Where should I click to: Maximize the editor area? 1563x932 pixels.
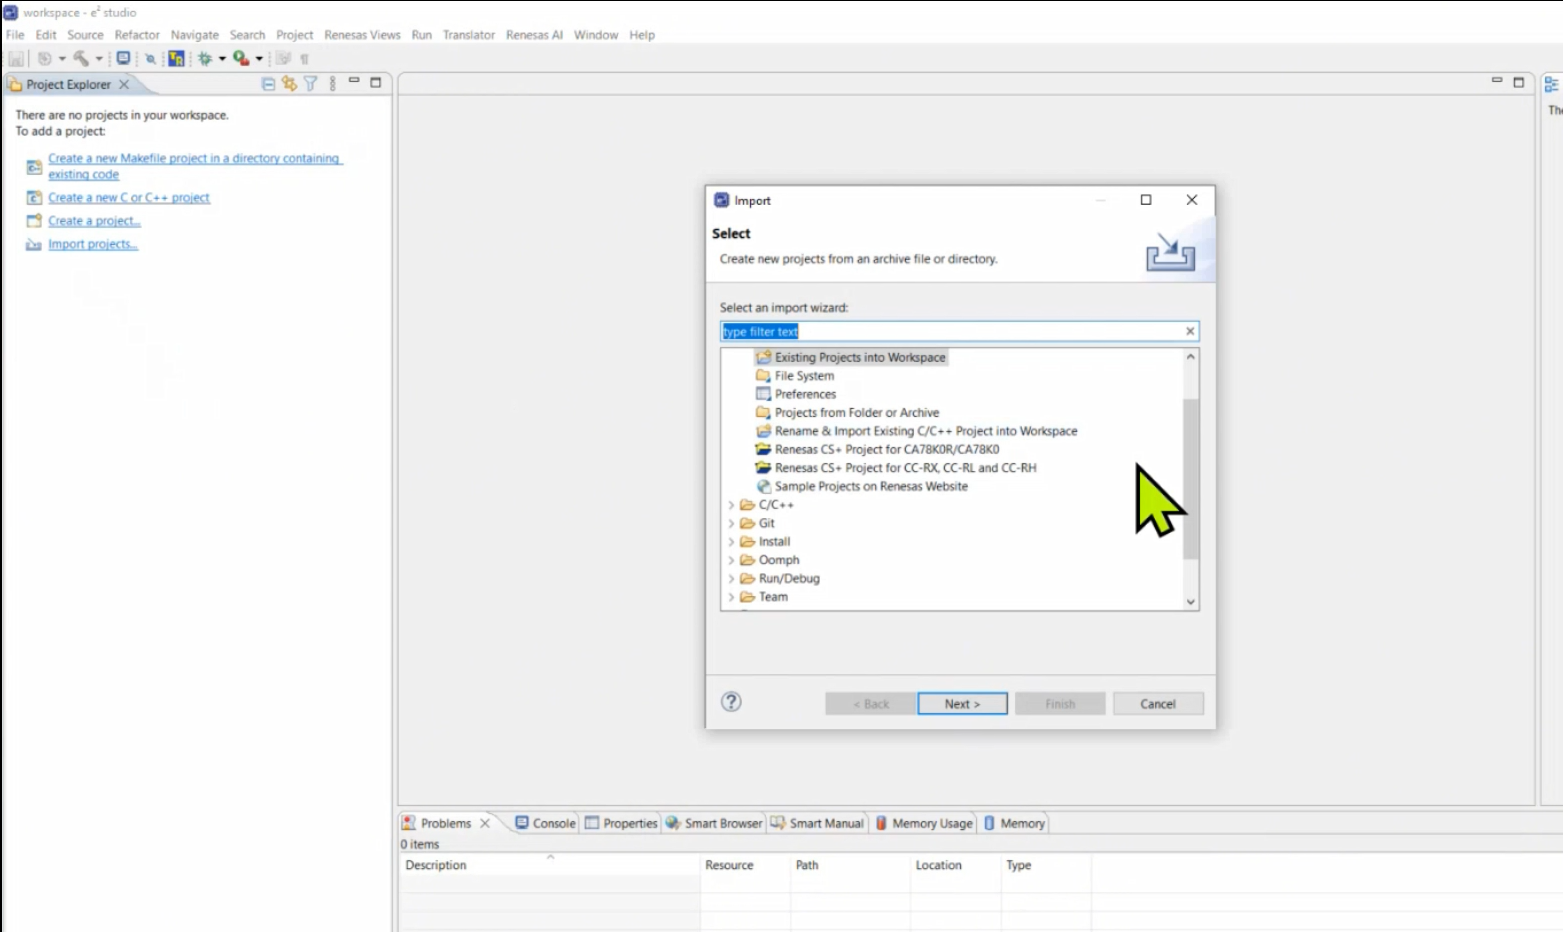(1519, 82)
